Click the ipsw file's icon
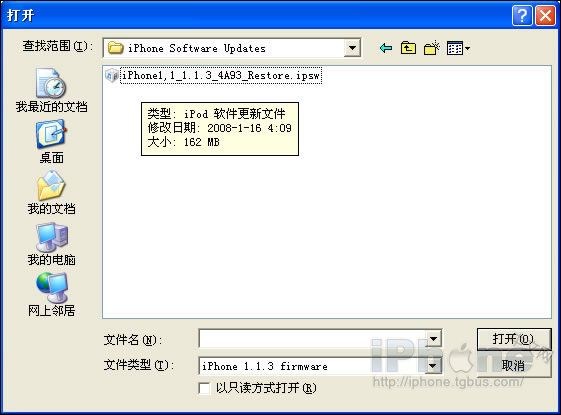 (112, 75)
